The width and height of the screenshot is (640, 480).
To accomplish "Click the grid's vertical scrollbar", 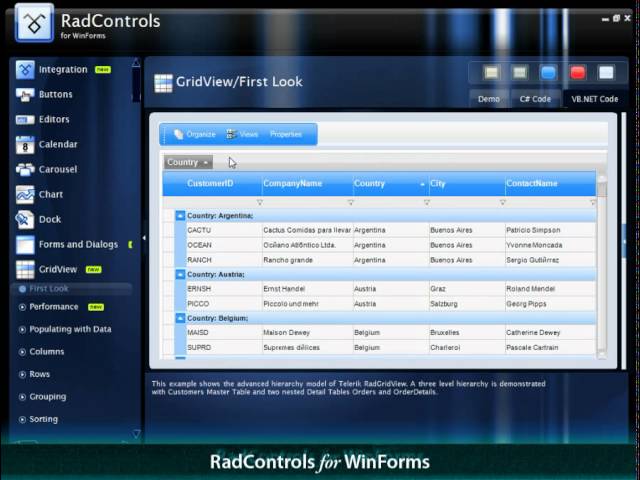I will point(602,265).
